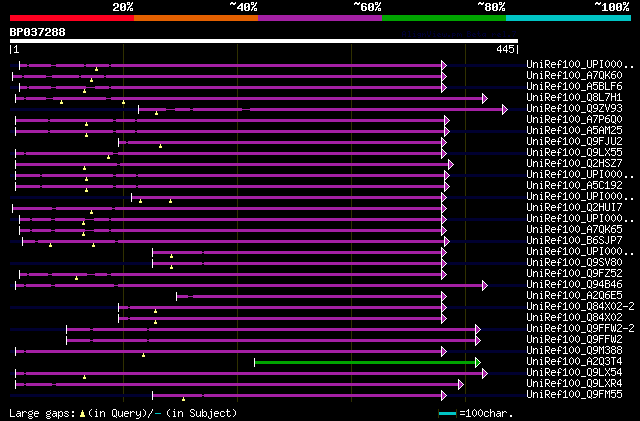Screen dimensions: 640x421
Task: Click the UniRef100_Q9FZ52 label
Action: [574, 274]
